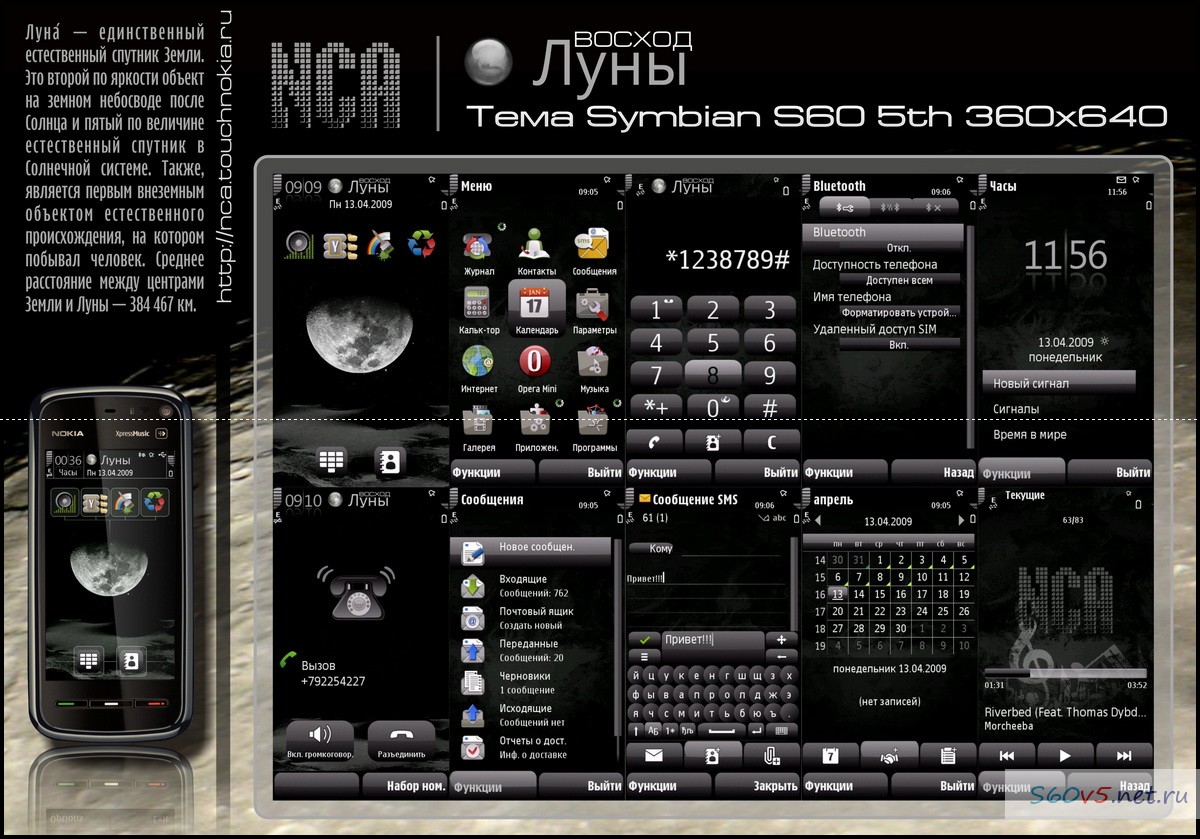Tap rainbow paint shortcut on 09:09 home screen
Viewport: 1200px width, 839px height.
pos(381,244)
